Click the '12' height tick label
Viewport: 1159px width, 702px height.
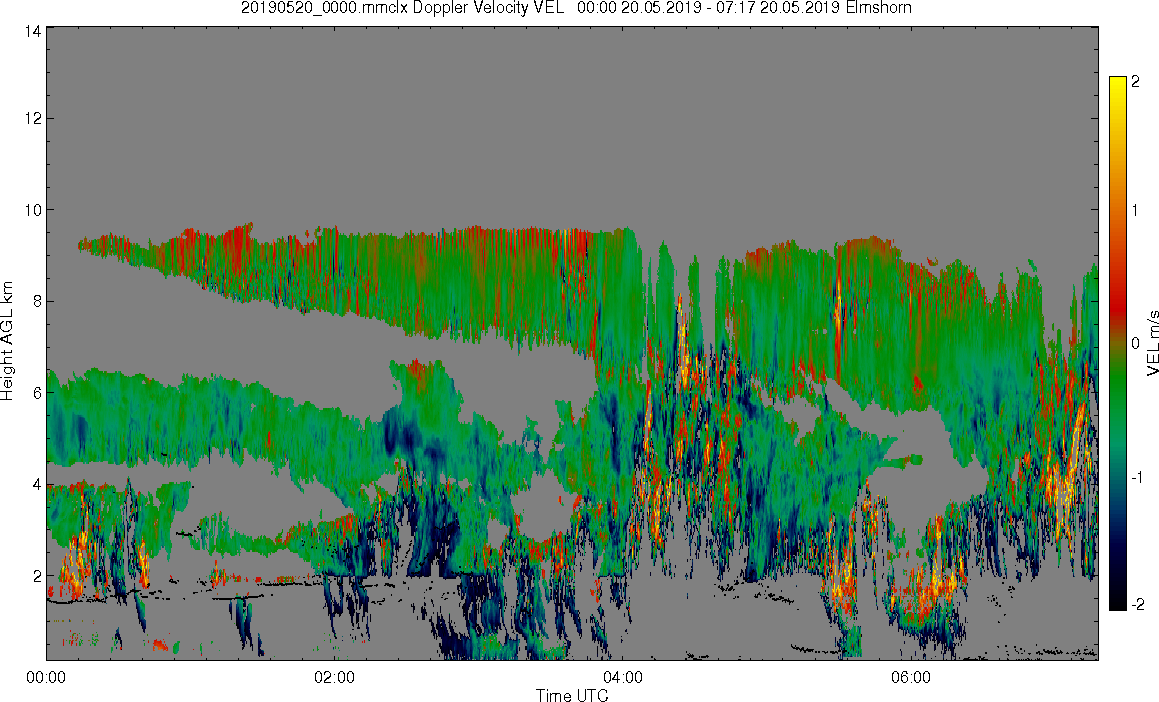[x=32, y=118]
